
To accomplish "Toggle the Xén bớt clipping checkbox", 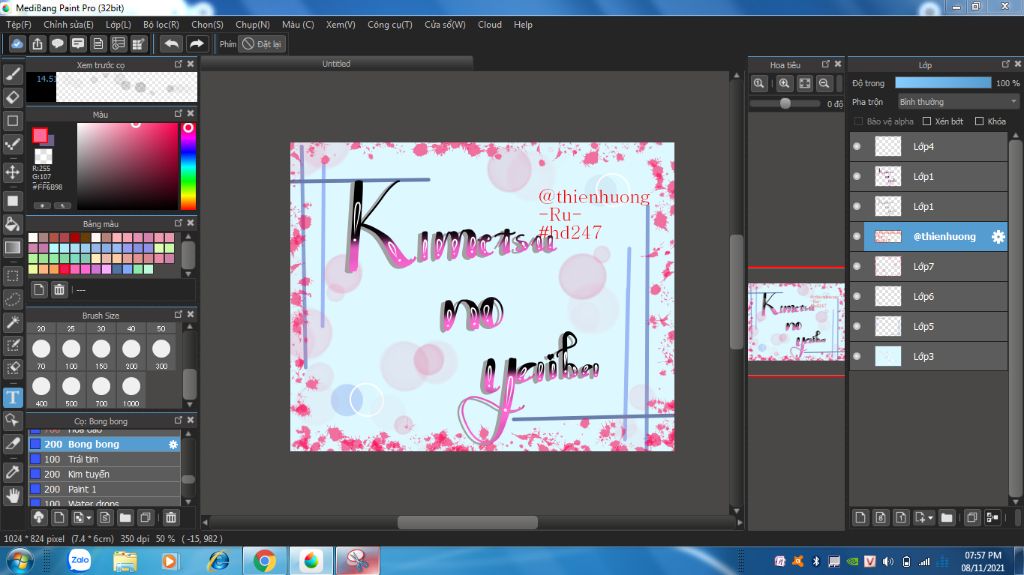I will click(926, 122).
